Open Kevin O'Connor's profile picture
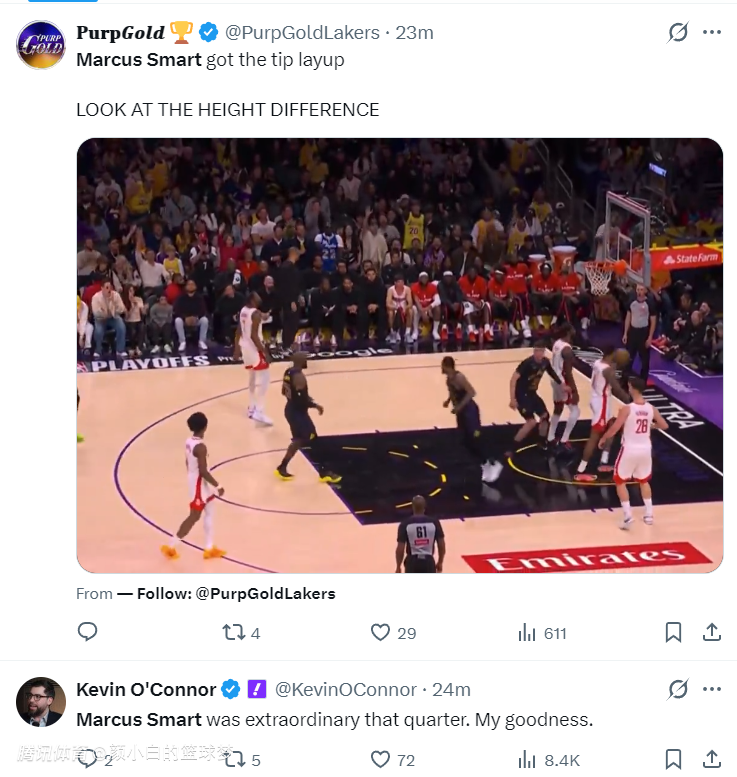 (41, 701)
